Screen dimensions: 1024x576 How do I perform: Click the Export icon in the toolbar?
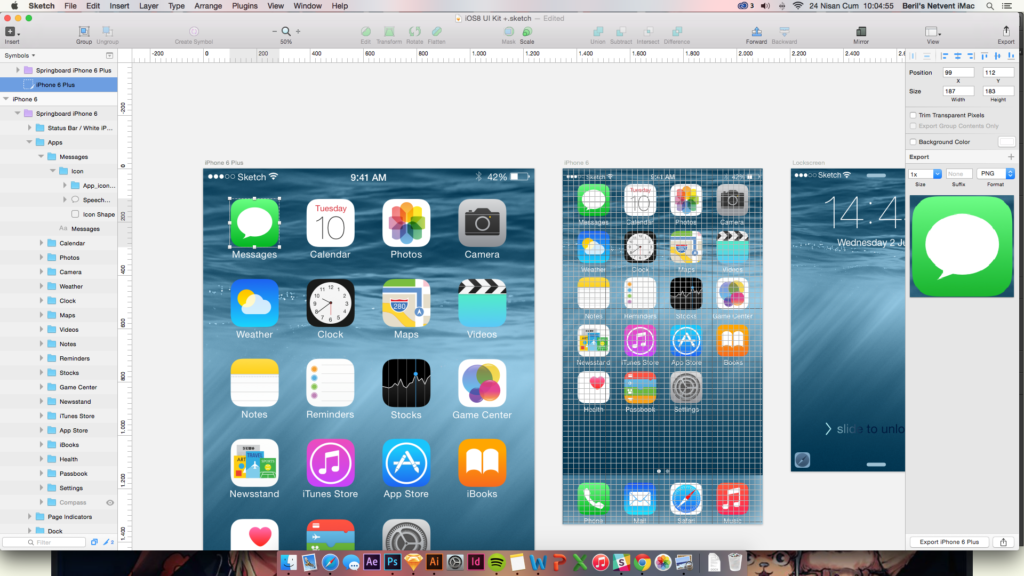coord(1006,32)
